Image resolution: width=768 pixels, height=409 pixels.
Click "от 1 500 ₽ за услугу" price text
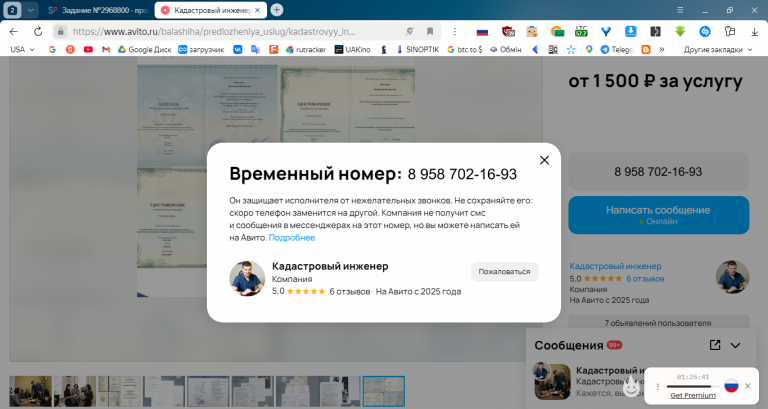click(x=655, y=81)
